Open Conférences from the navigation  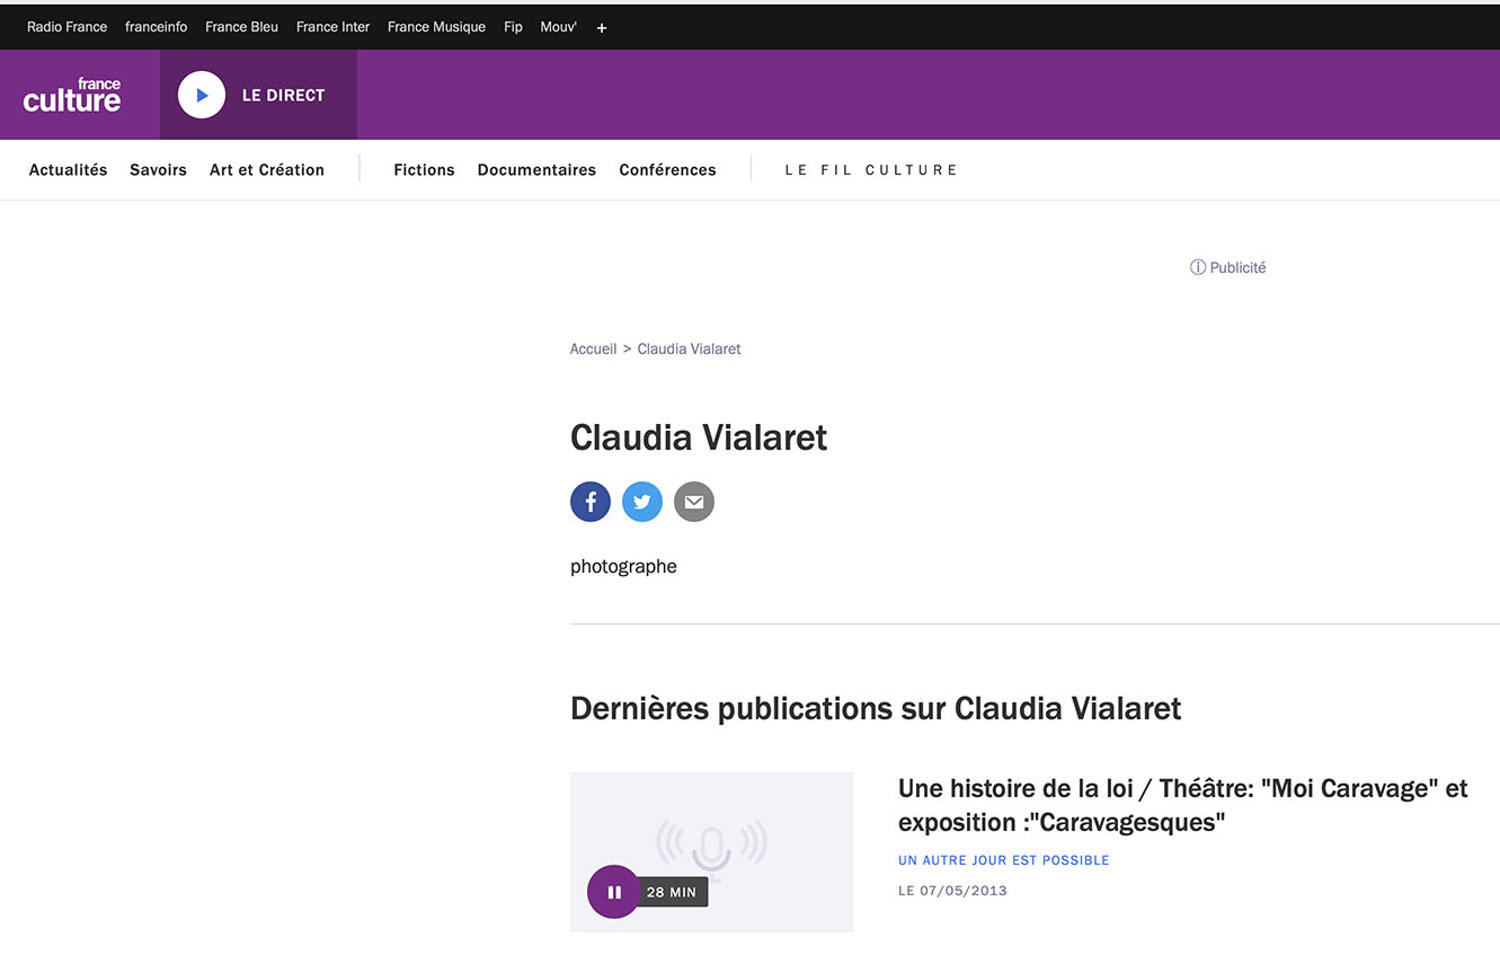point(667,170)
